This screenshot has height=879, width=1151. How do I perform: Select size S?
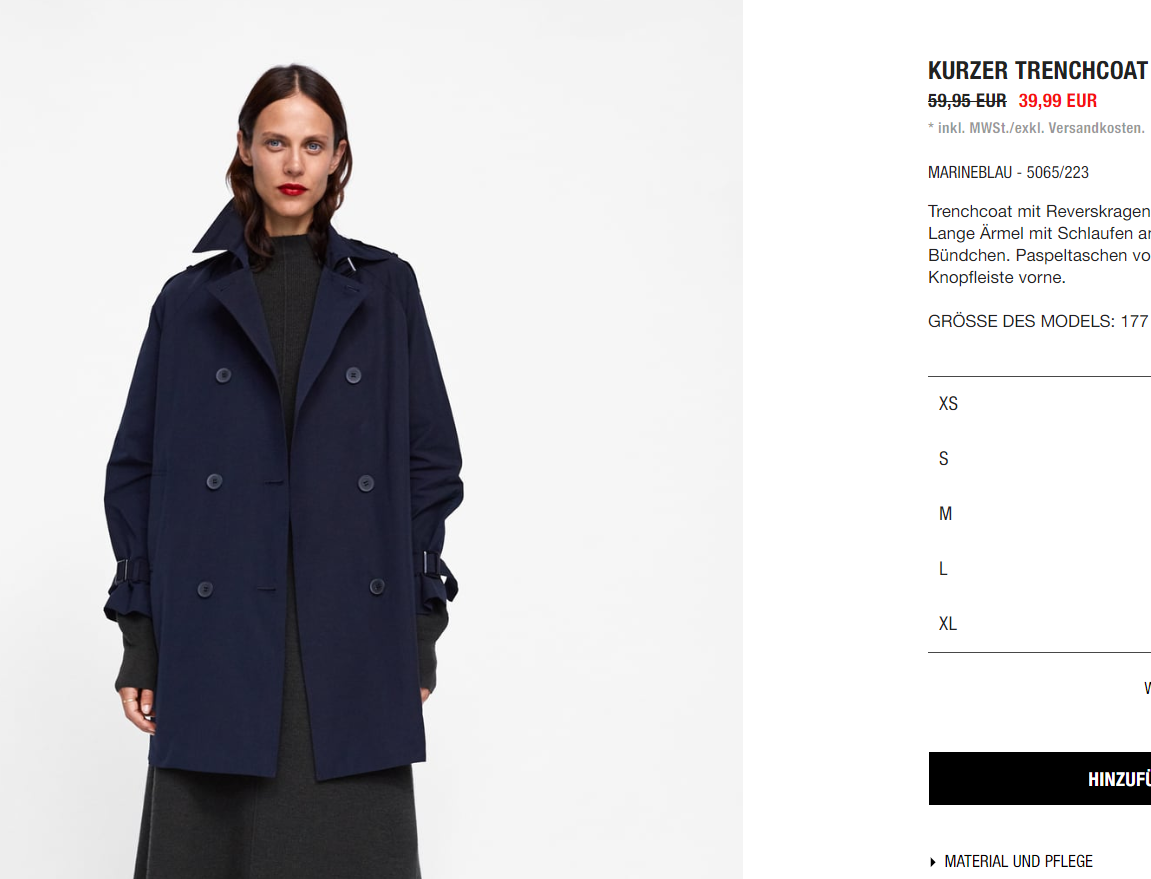tap(1039, 459)
